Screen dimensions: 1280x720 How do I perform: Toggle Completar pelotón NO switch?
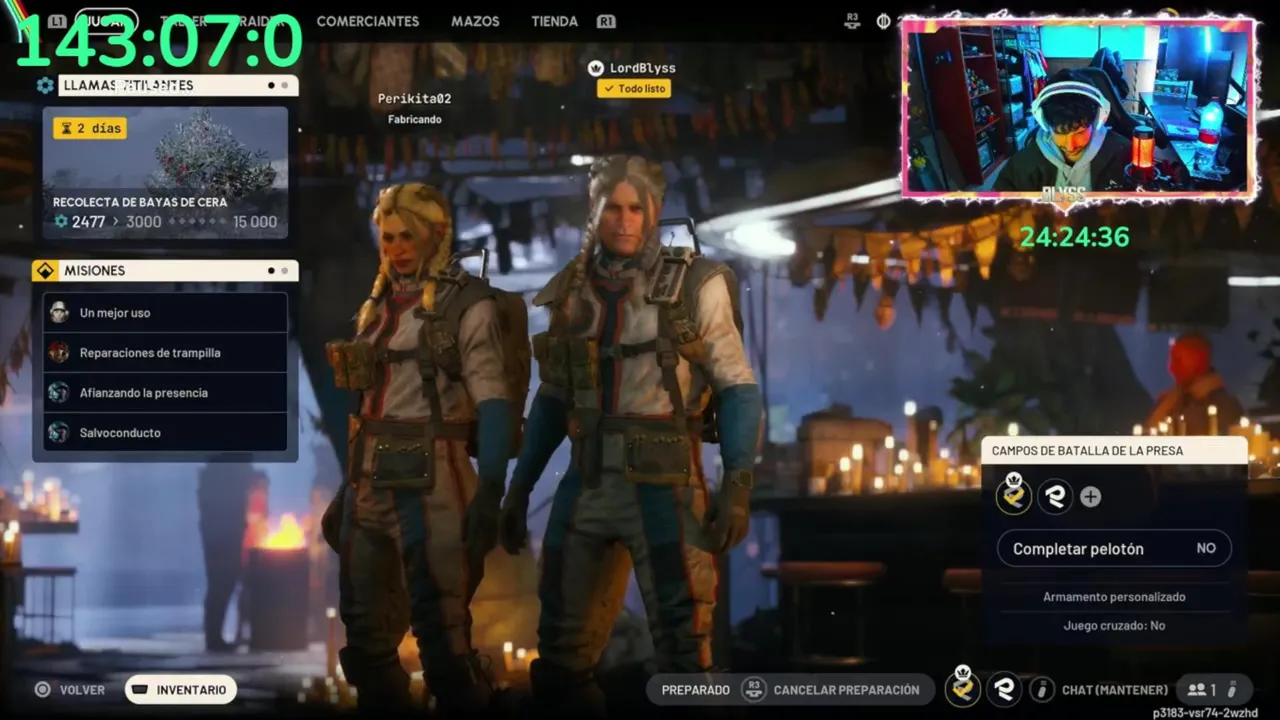pos(1114,548)
